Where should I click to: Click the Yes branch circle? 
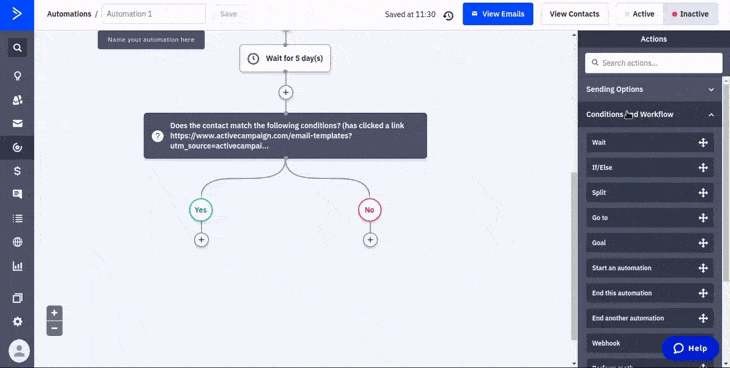point(201,210)
